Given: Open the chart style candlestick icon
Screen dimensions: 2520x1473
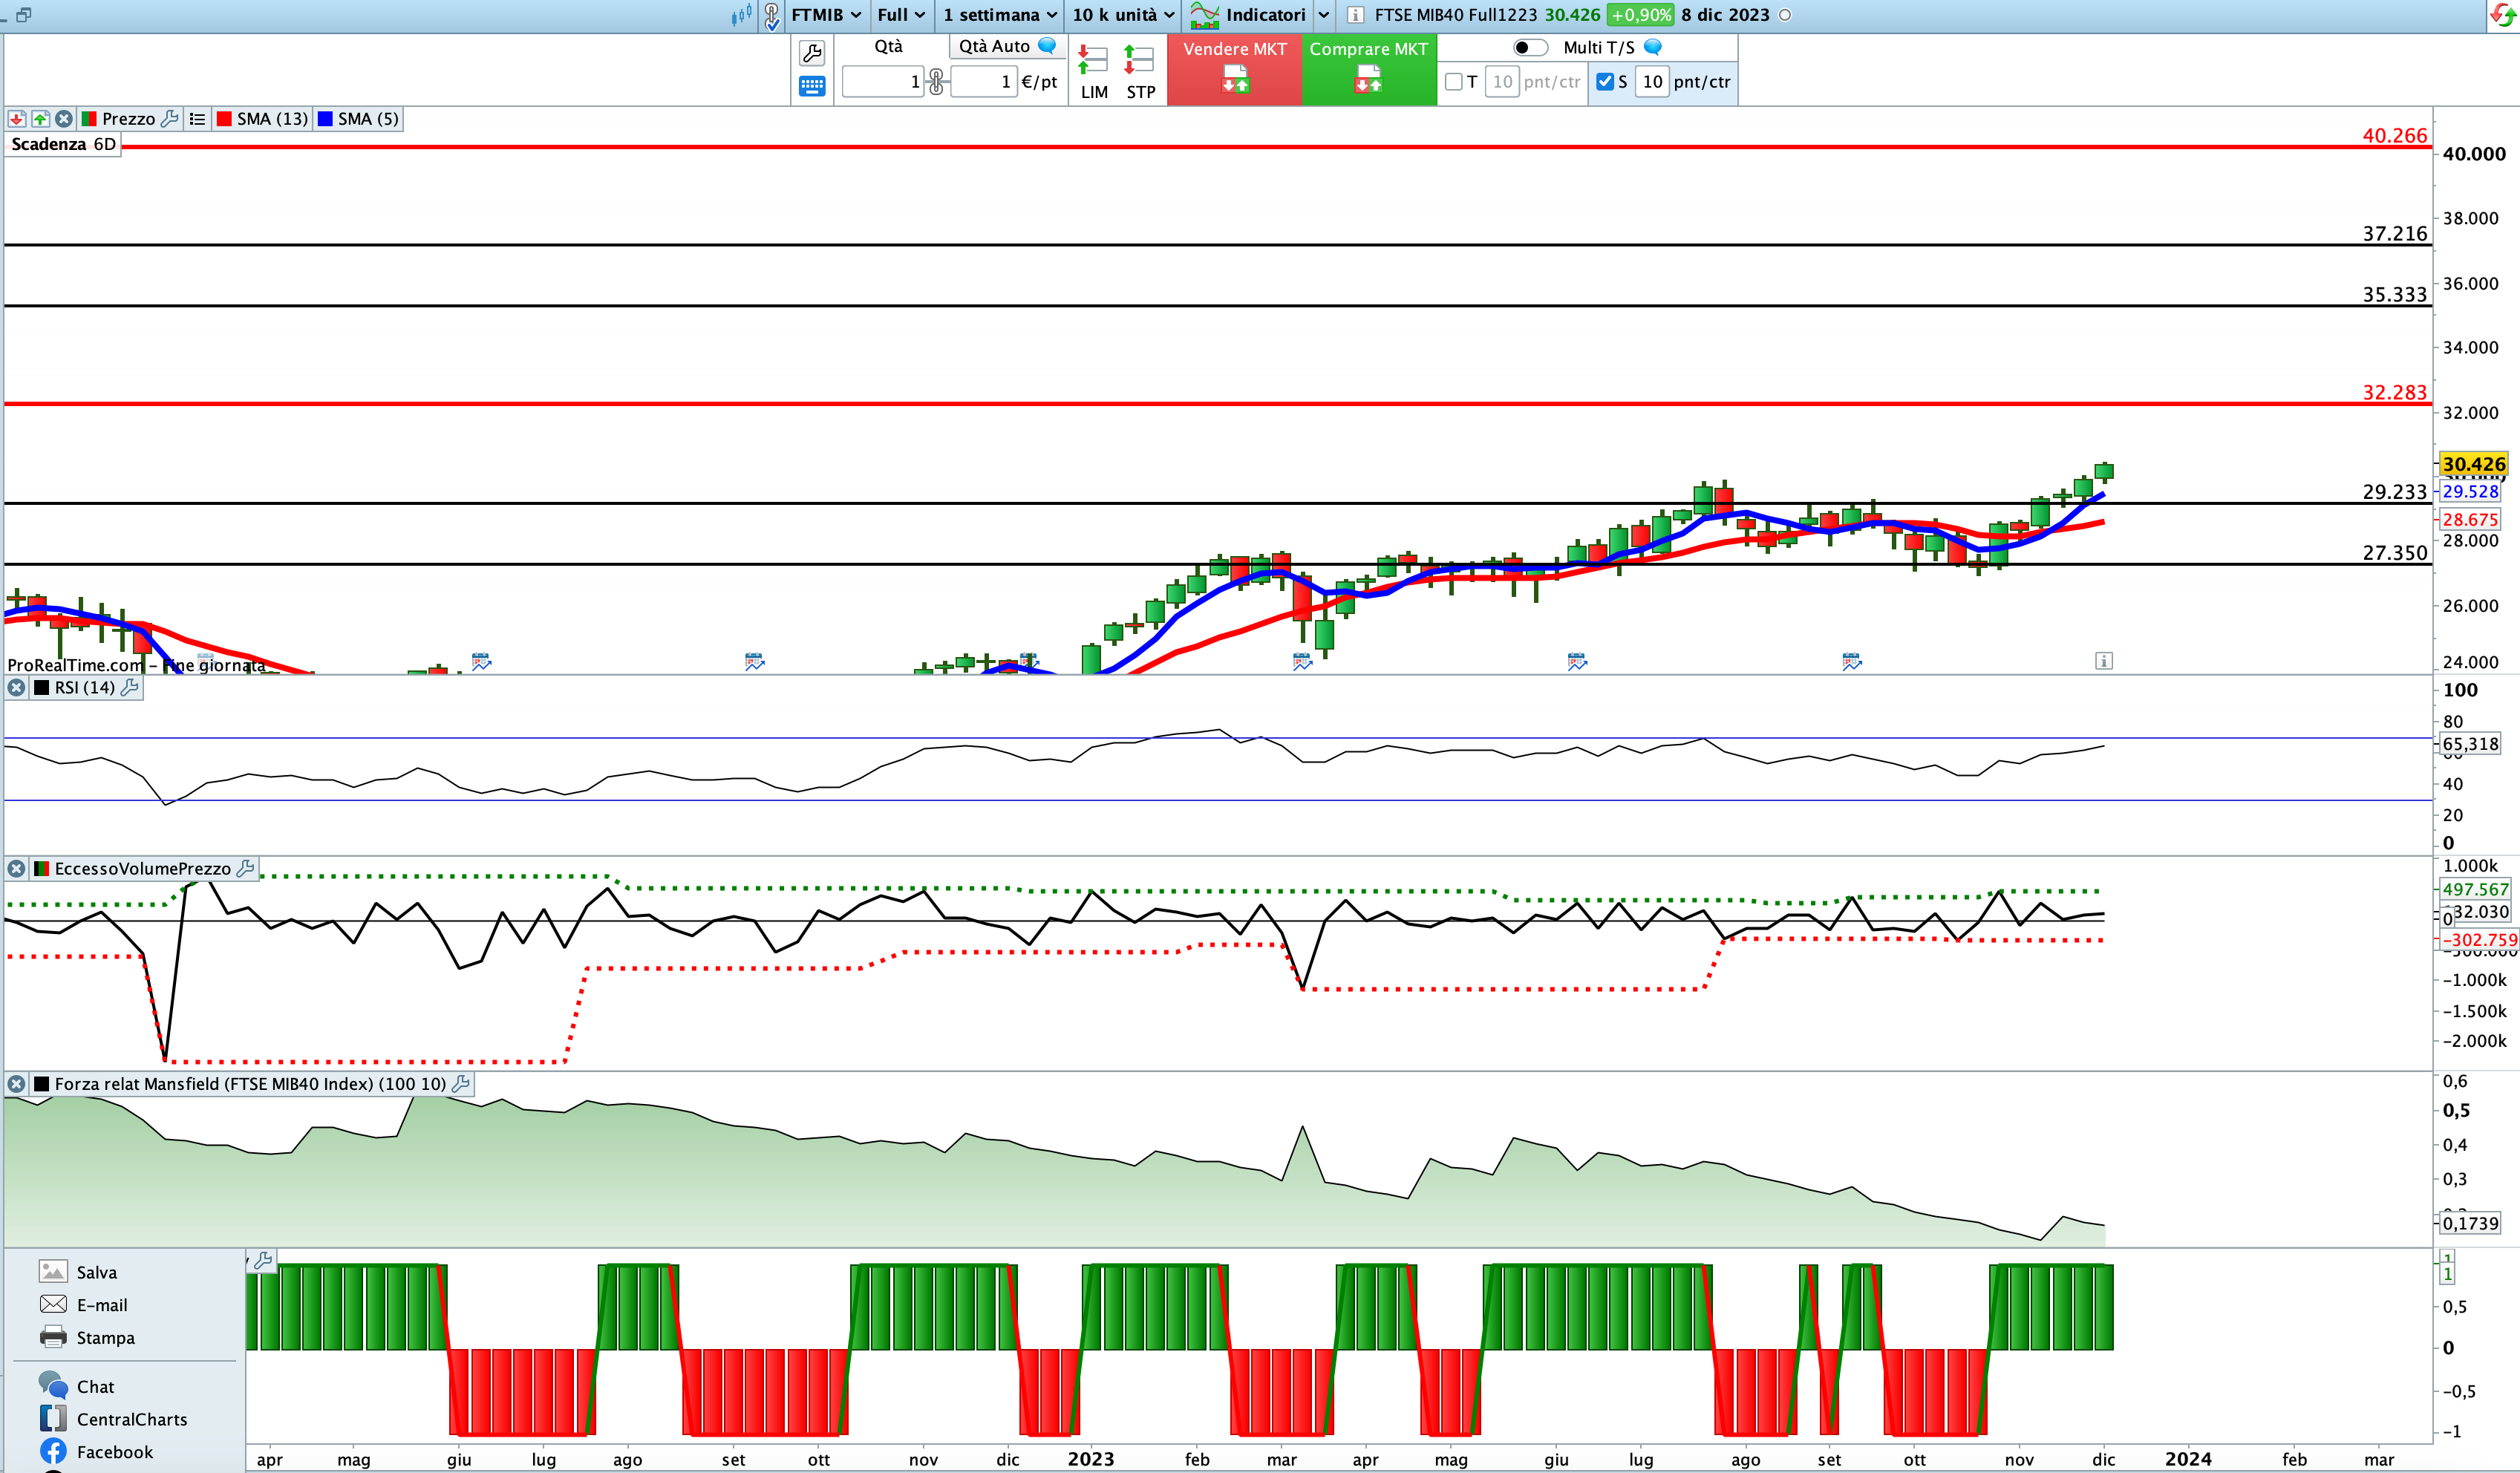Looking at the screenshot, I should click(x=741, y=15).
